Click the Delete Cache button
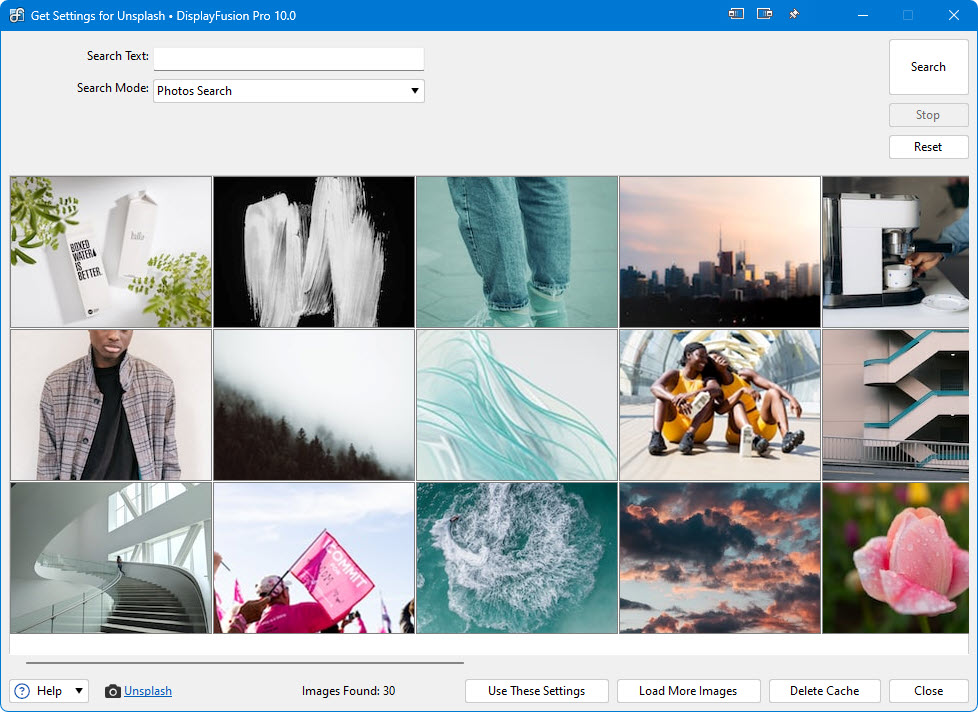Viewport: 978px width, 712px height. pos(824,691)
